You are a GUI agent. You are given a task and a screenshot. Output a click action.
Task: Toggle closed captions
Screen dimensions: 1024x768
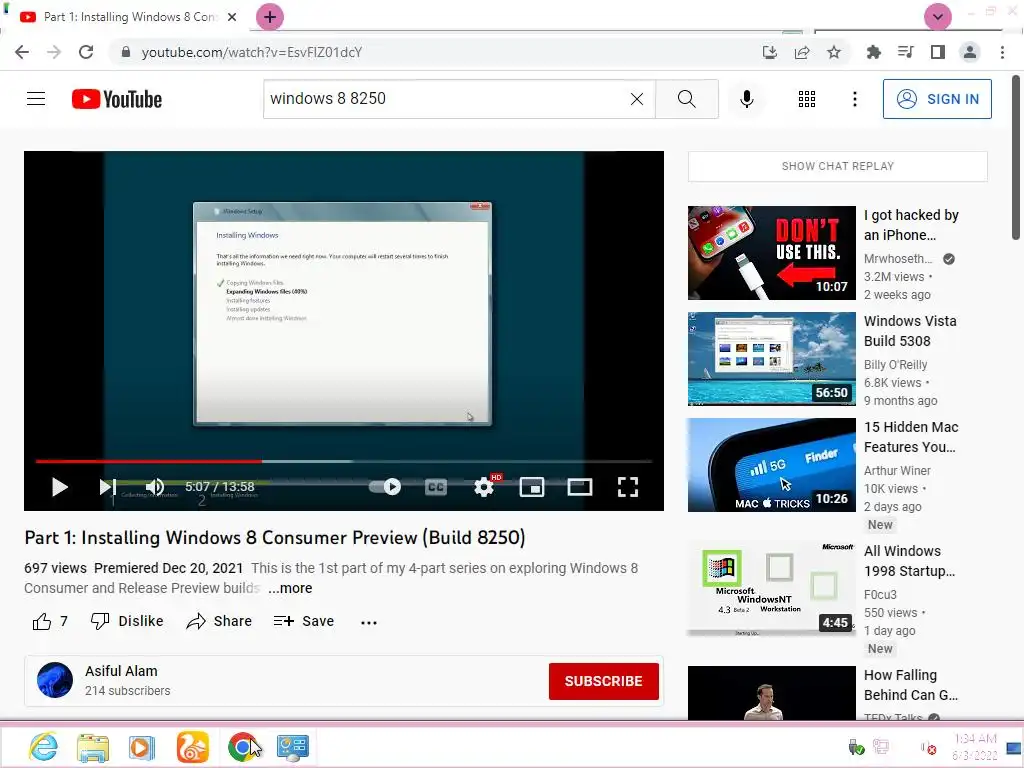click(436, 487)
